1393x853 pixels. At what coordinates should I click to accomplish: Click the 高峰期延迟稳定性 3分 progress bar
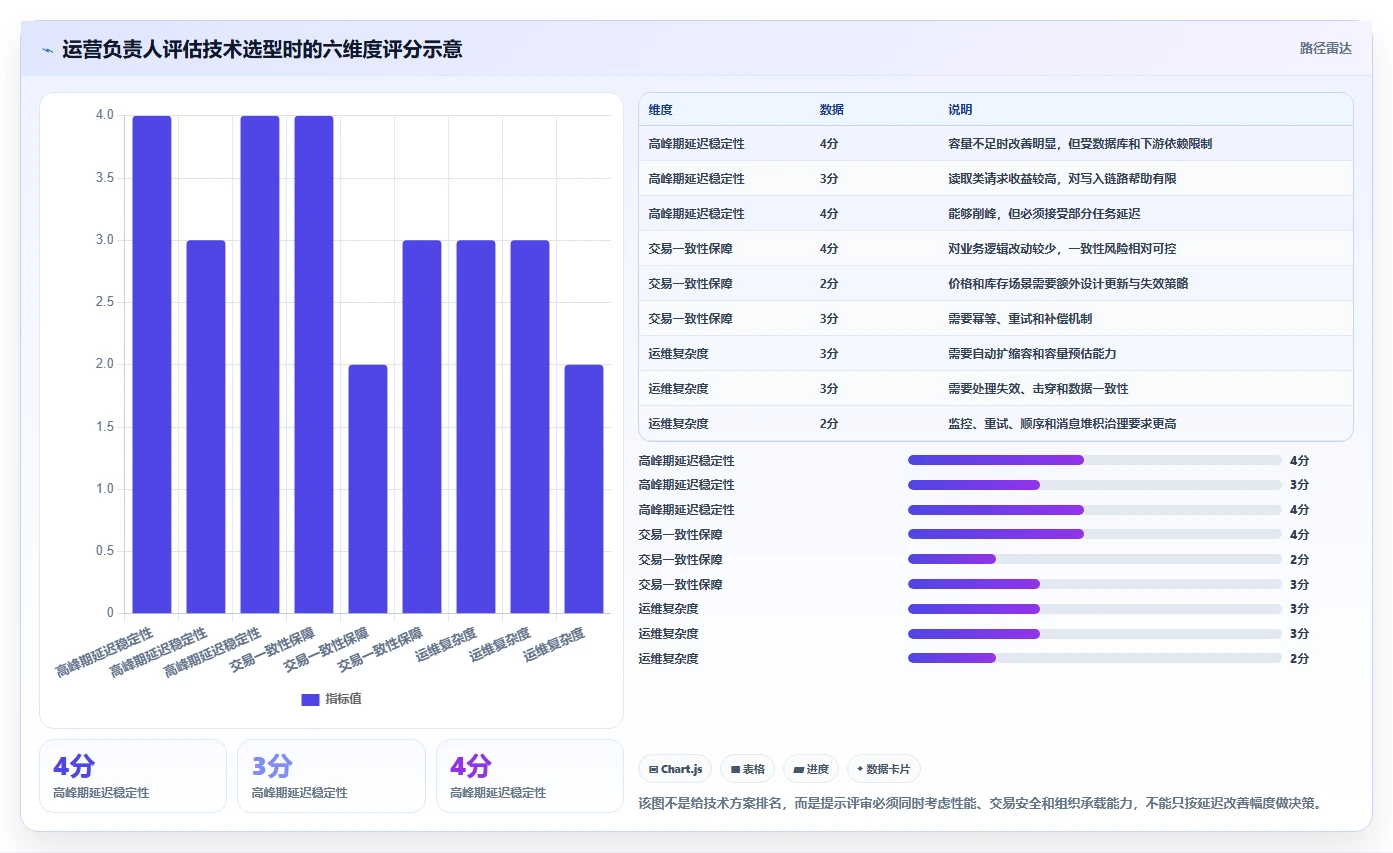tap(1094, 485)
